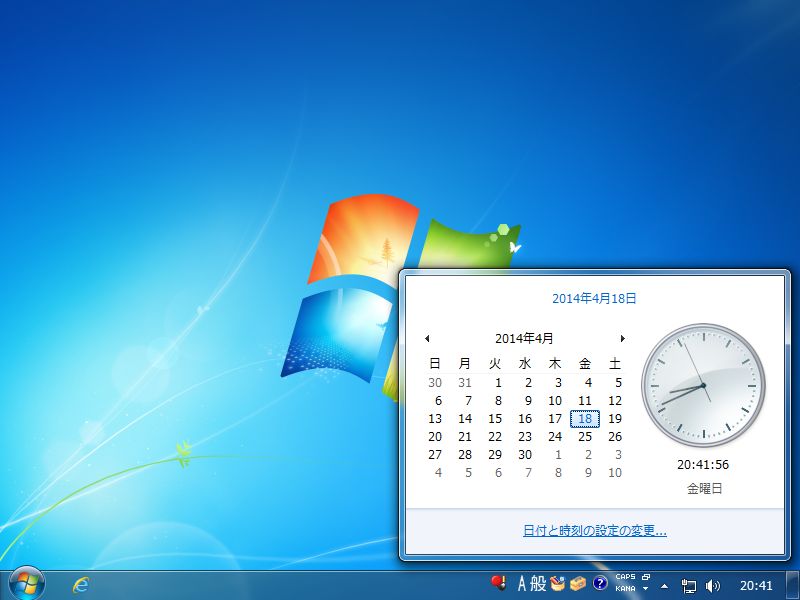Toggle KANA lock indicator in language bar
Viewport: 800px width, 600px height.
tap(625, 589)
